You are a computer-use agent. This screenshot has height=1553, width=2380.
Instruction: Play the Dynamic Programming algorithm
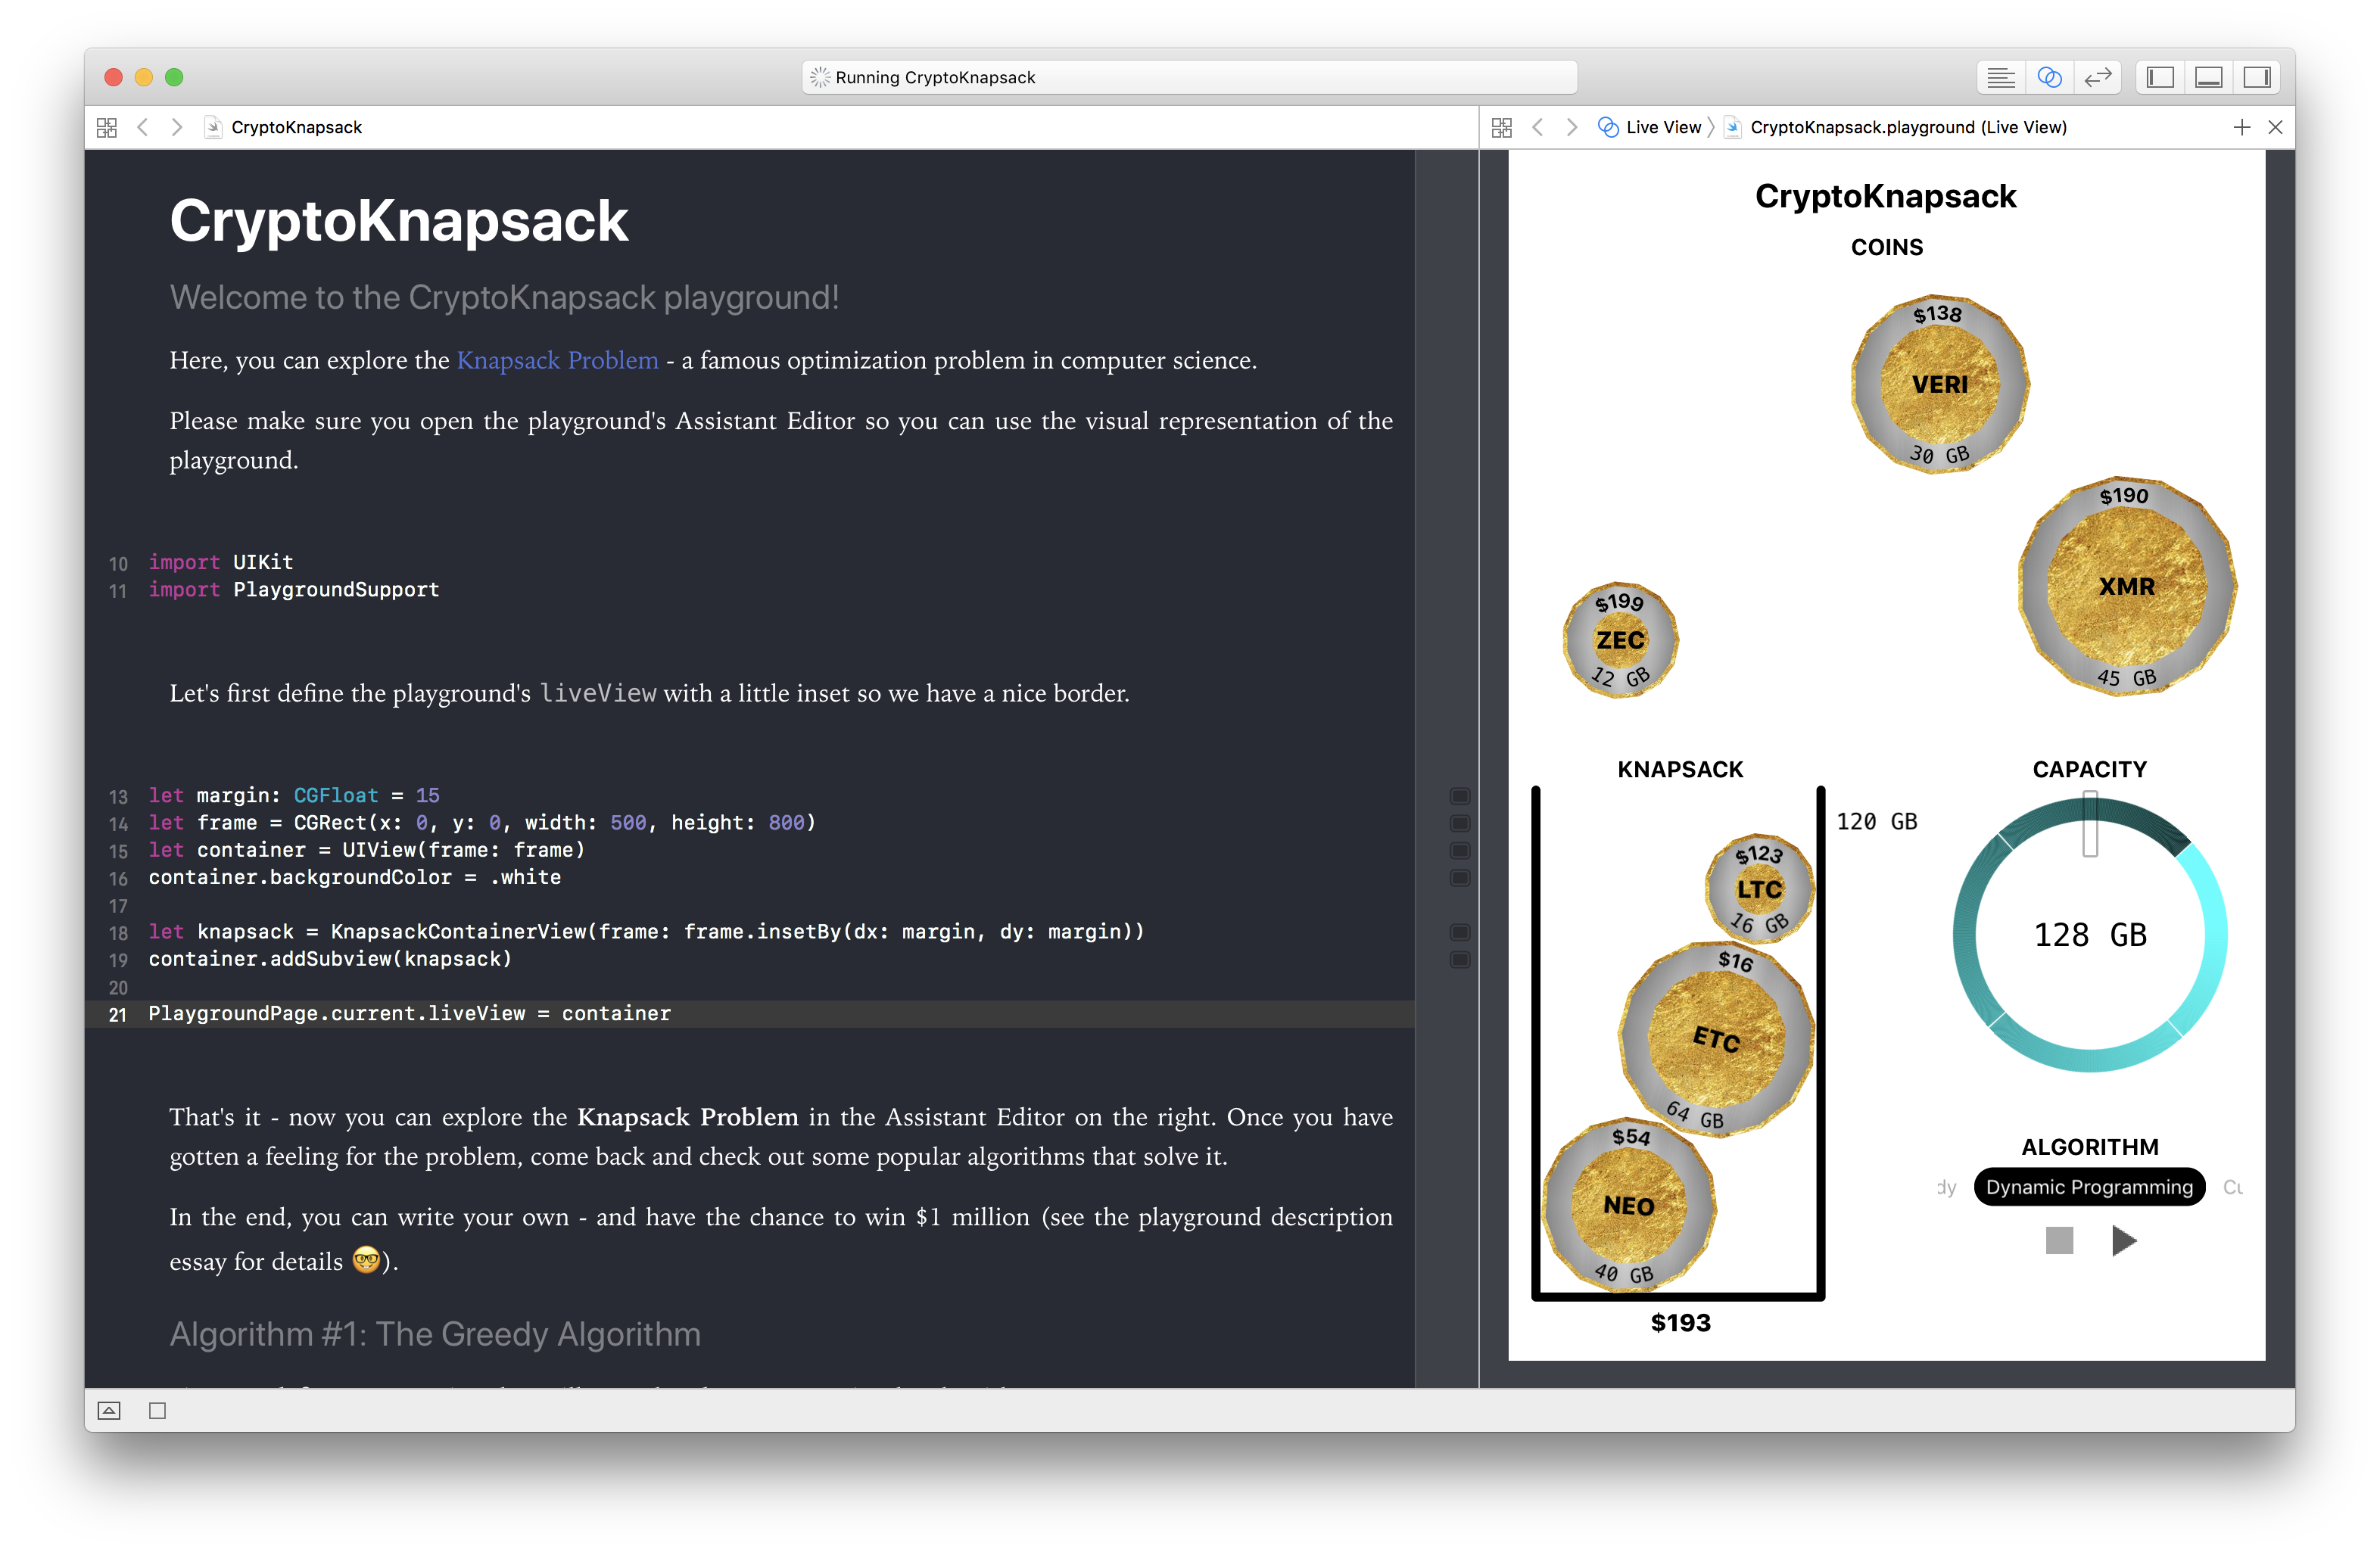2123,1241
